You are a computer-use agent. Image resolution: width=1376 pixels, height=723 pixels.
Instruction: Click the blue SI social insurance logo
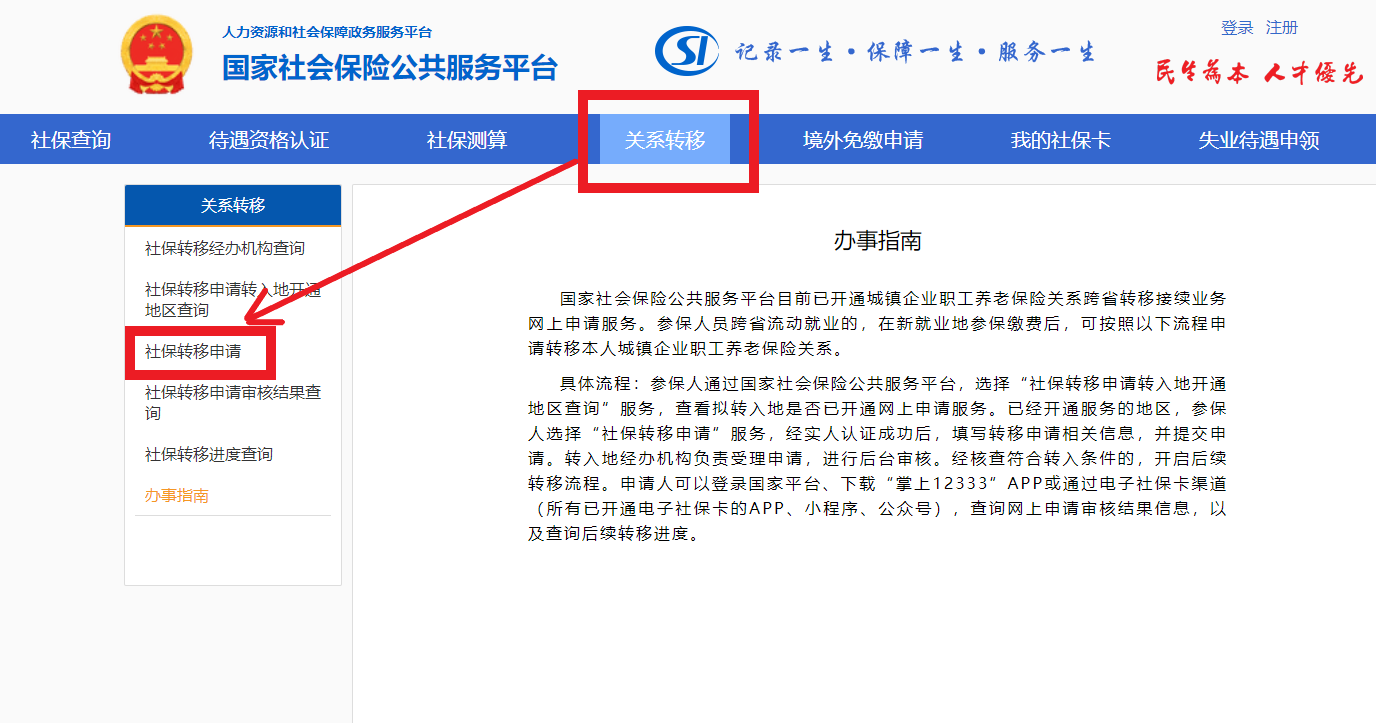click(686, 52)
